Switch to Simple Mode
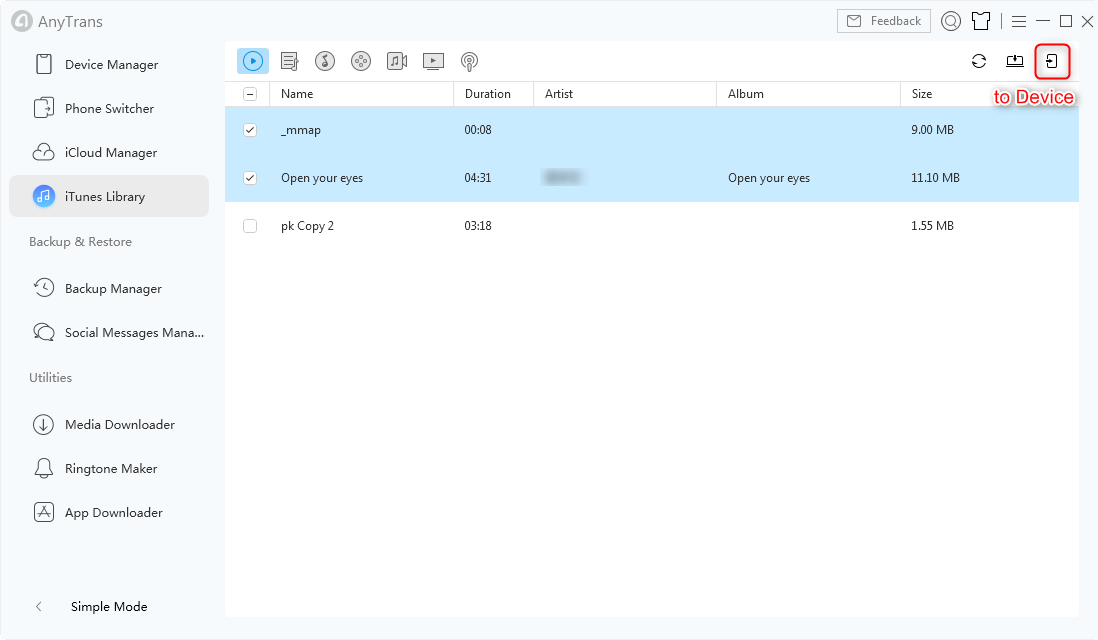This screenshot has width=1098, height=640. tap(109, 606)
